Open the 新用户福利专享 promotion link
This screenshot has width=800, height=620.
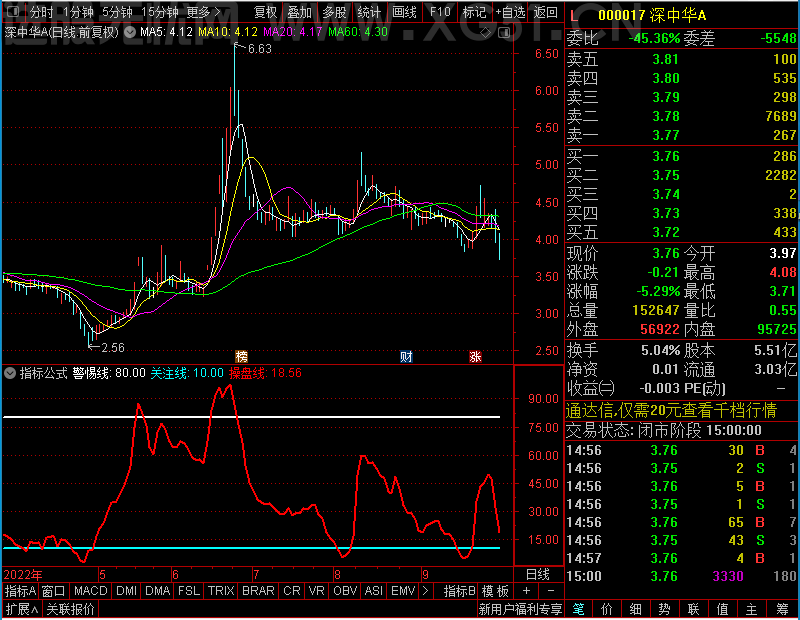(520, 609)
